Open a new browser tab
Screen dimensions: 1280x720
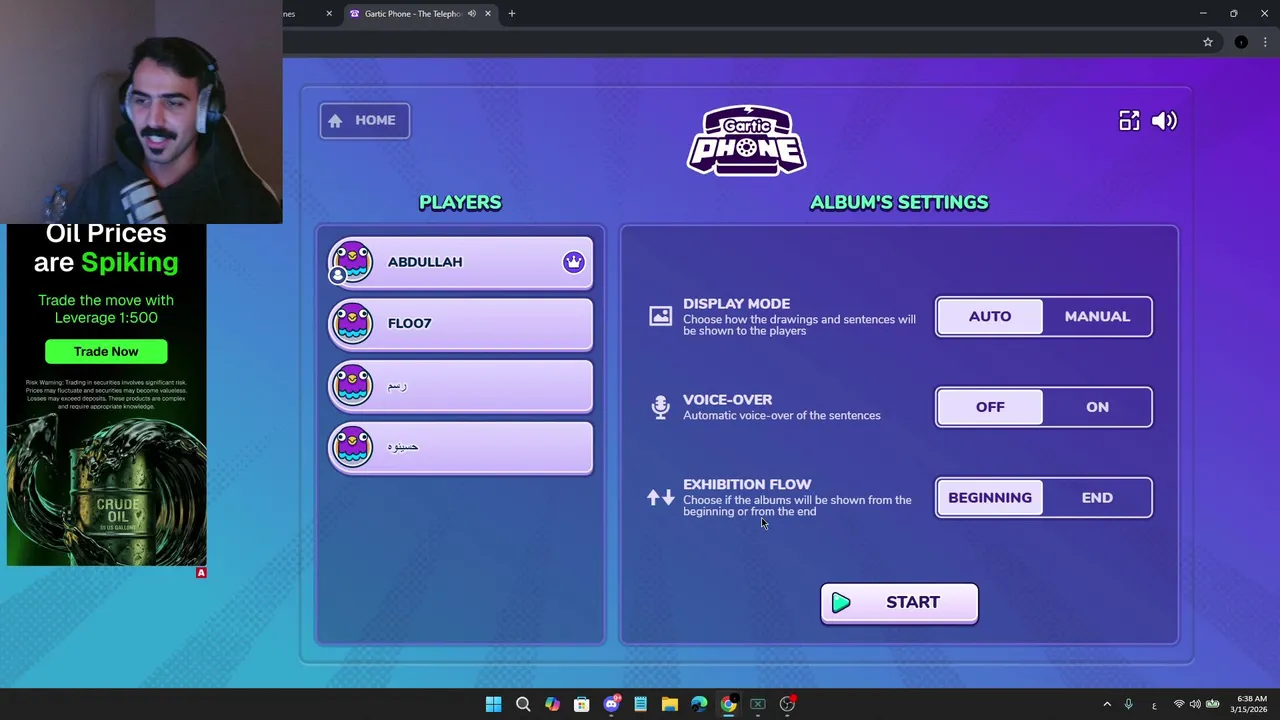pyautogui.click(x=512, y=14)
